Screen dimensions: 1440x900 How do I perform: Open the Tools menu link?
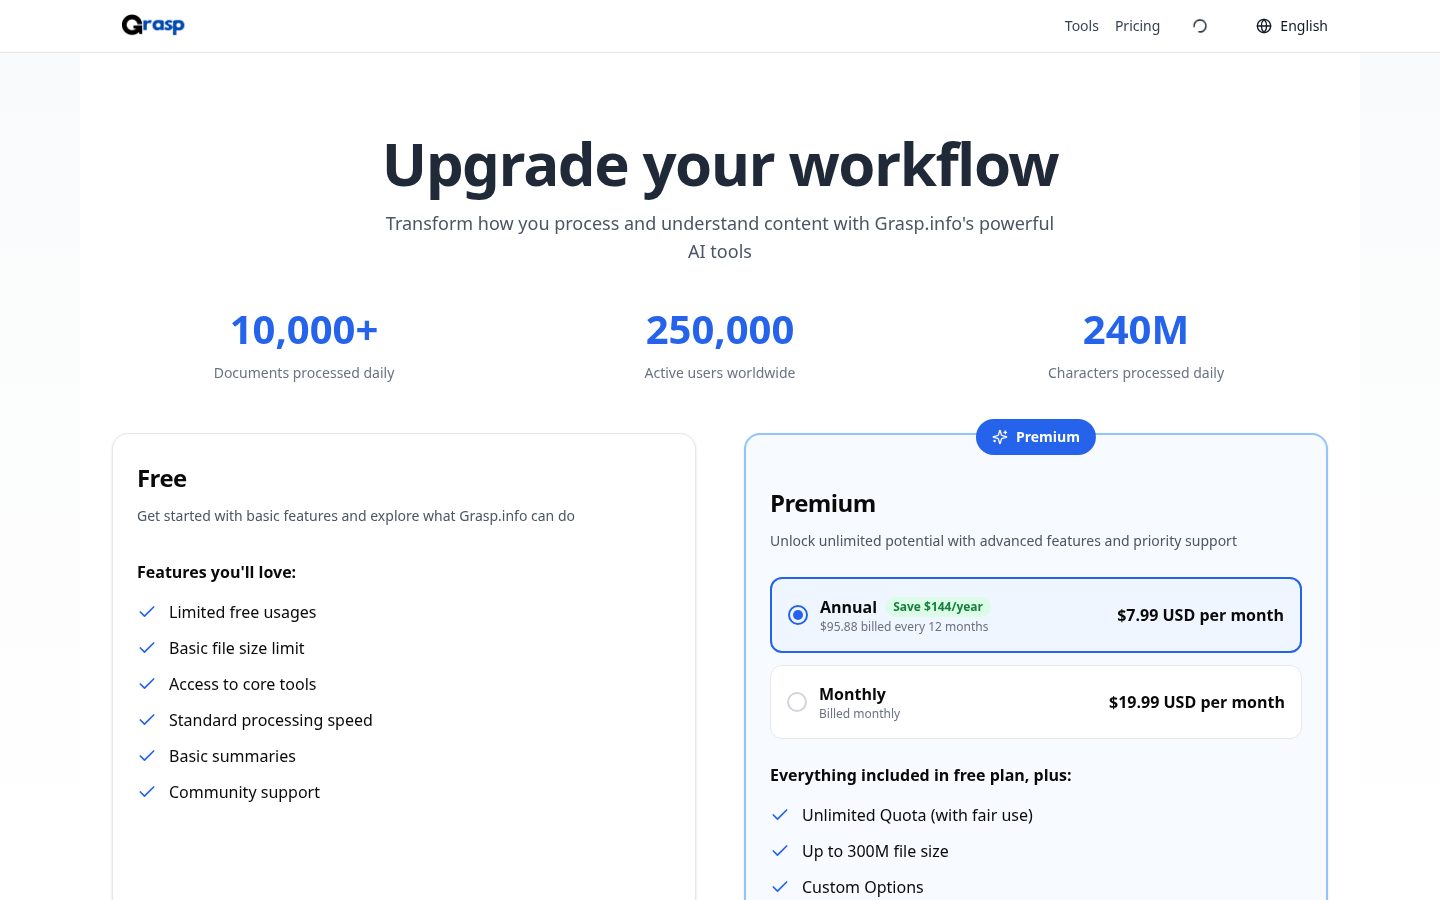pos(1081,26)
